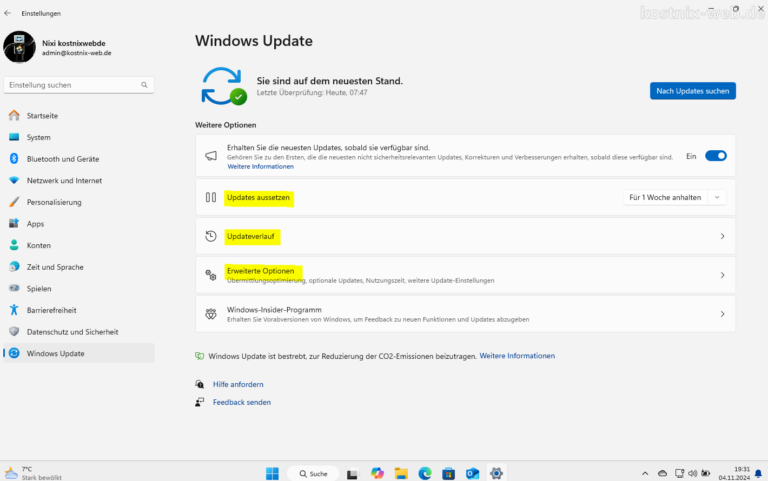Open the Bluetooth und Geräte icon
The height and width of the screenshot is (481, 768).
point(14,159)
